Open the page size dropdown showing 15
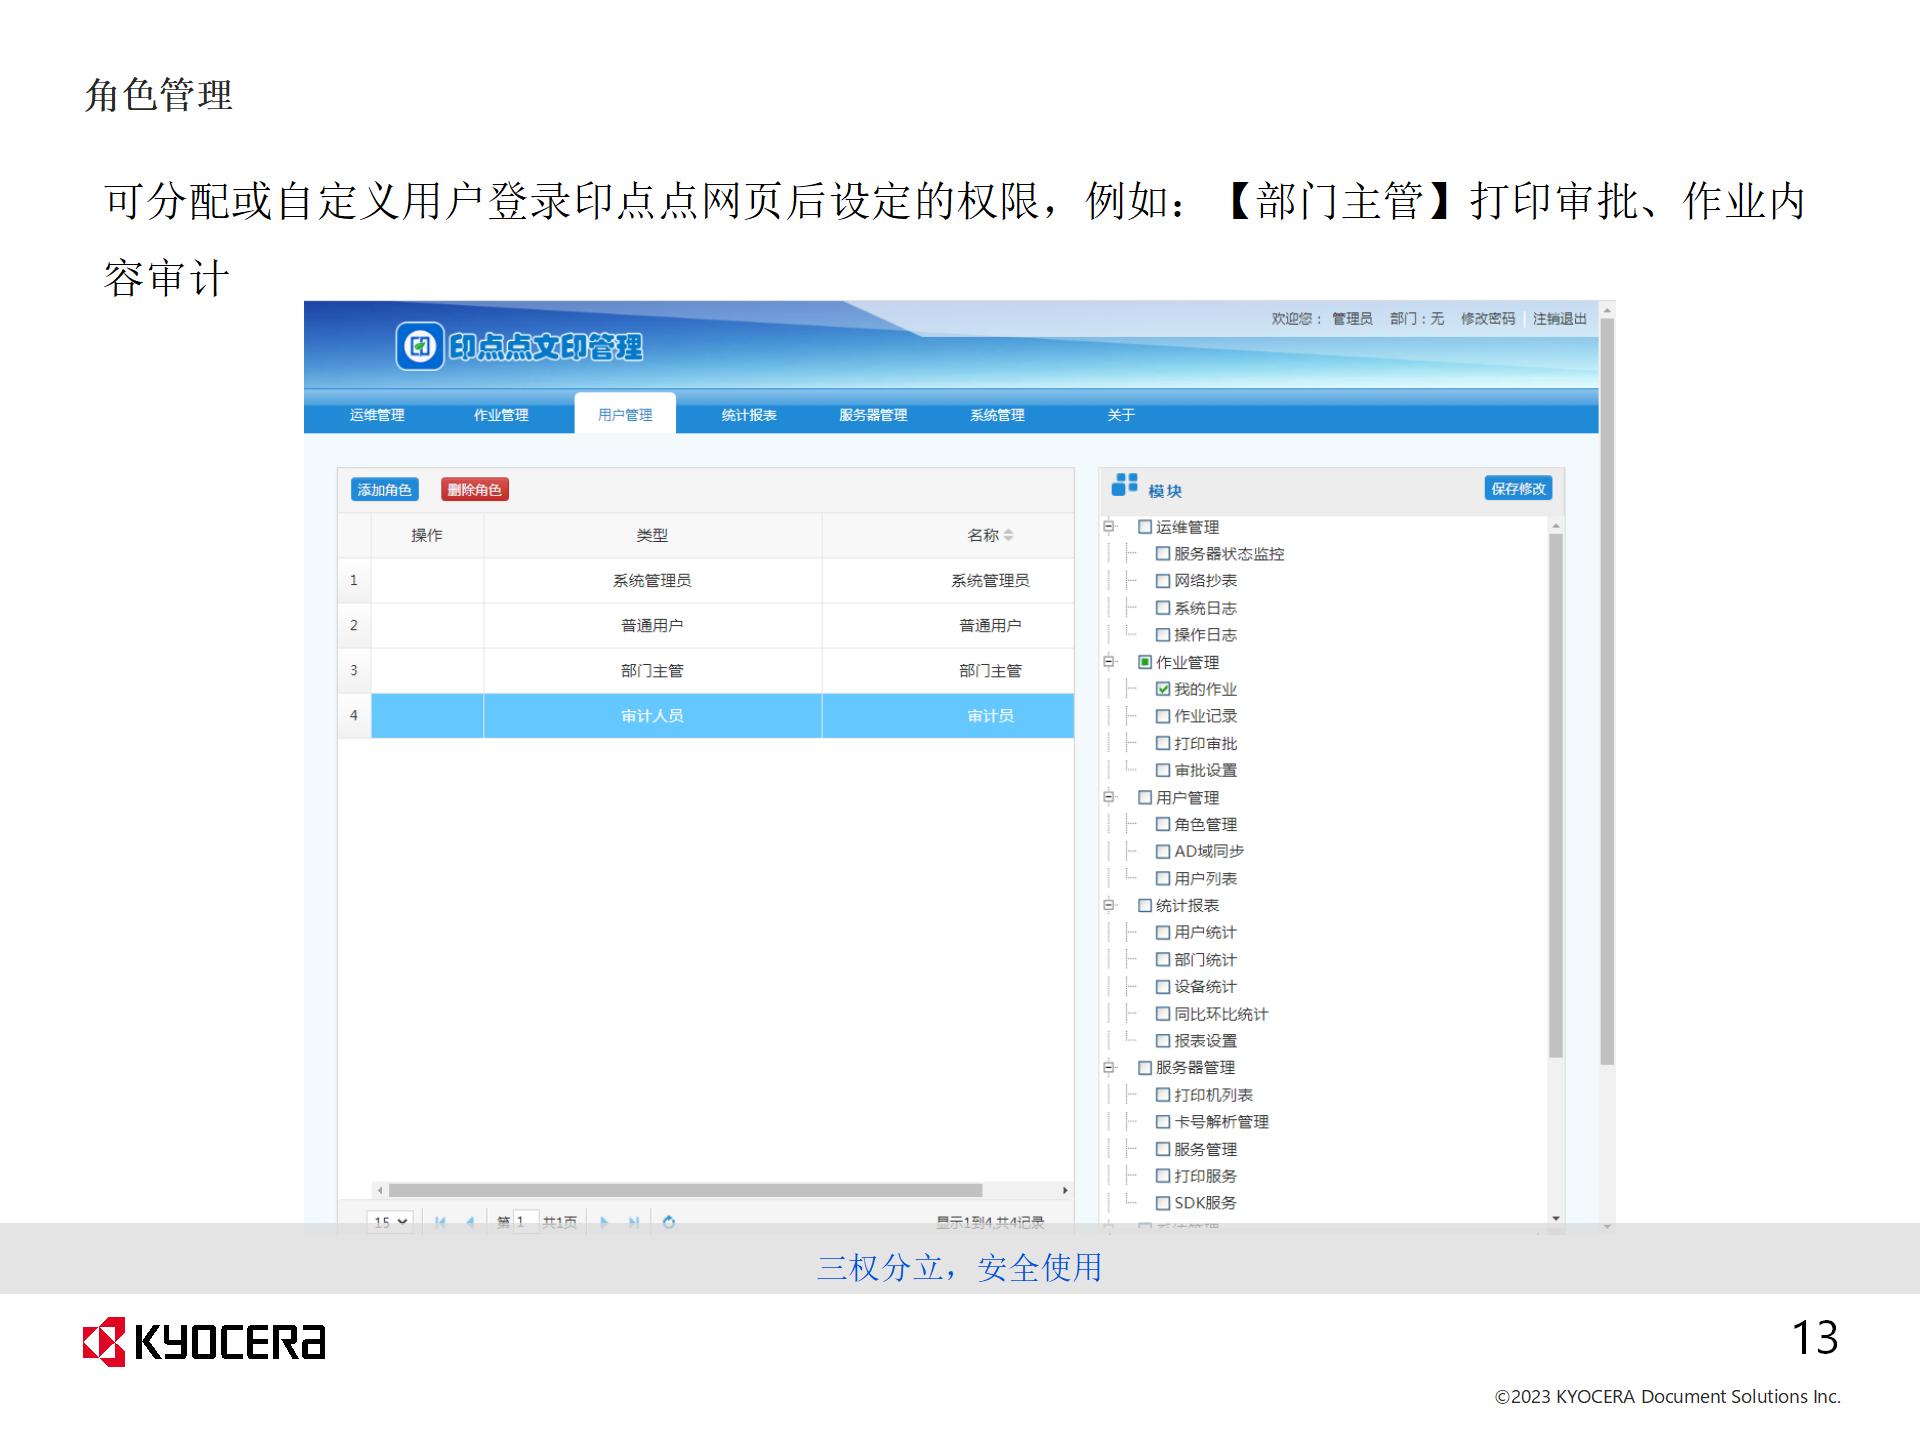Screen dimensions: 1920x1440 pyautogui.click(x=391, y=1221)
